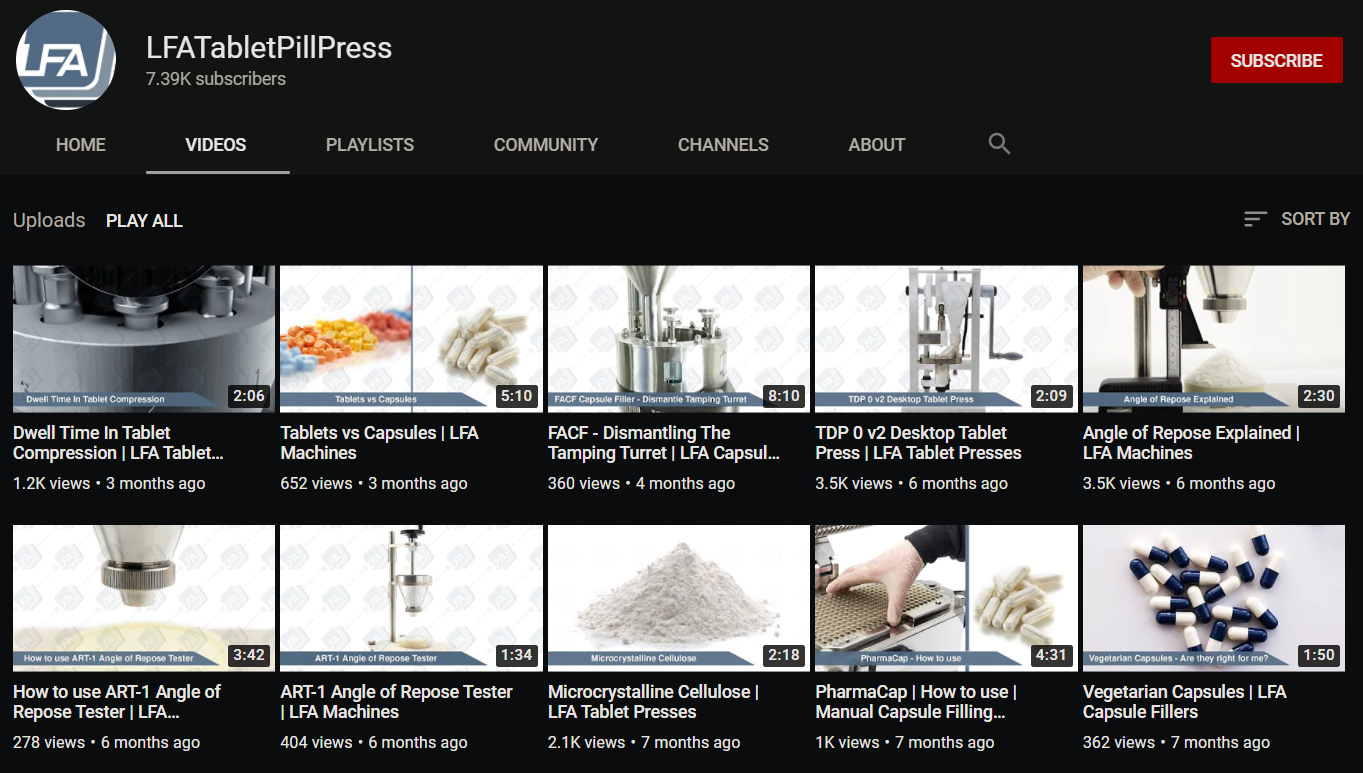Click Vegetarian Capsules video title
This screenshot has height=773, width=1363.
tap(1185, 702)
